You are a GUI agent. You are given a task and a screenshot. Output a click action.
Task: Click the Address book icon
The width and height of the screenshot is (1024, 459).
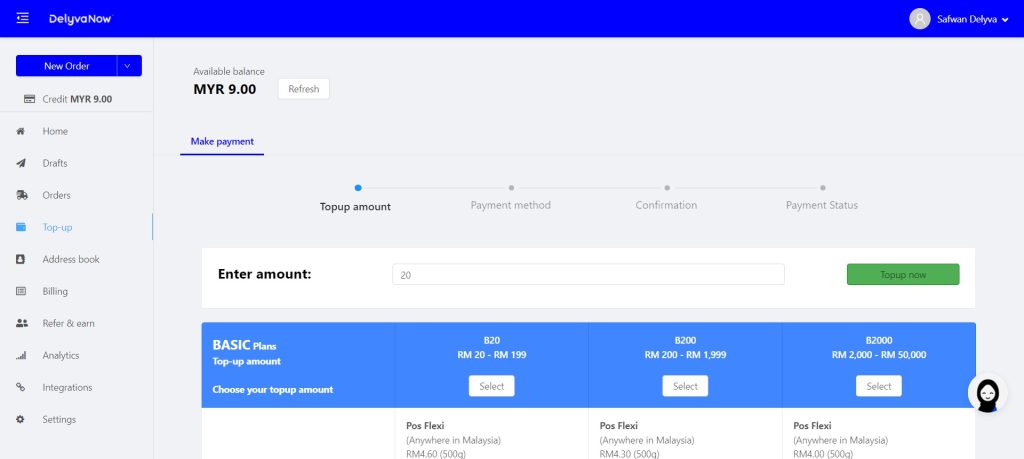pyautogui.click(x=20, y=259)
